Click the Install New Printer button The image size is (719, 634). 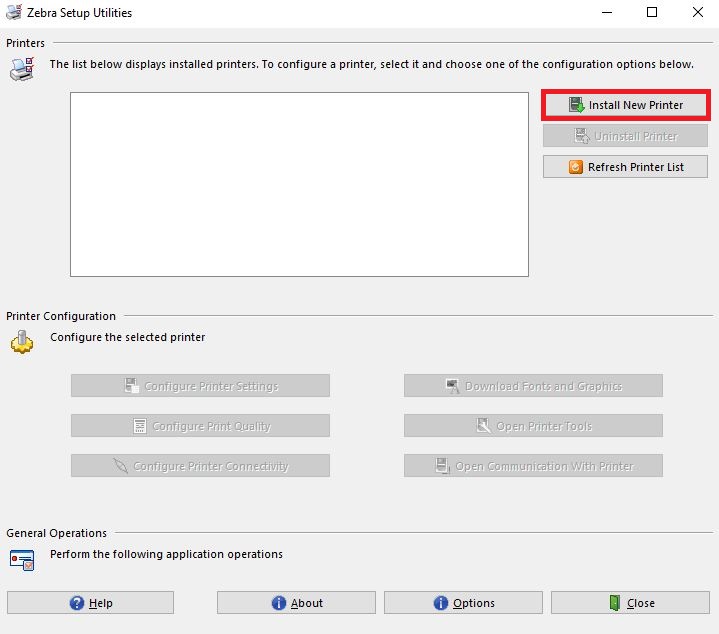click(x=625, y=105)
